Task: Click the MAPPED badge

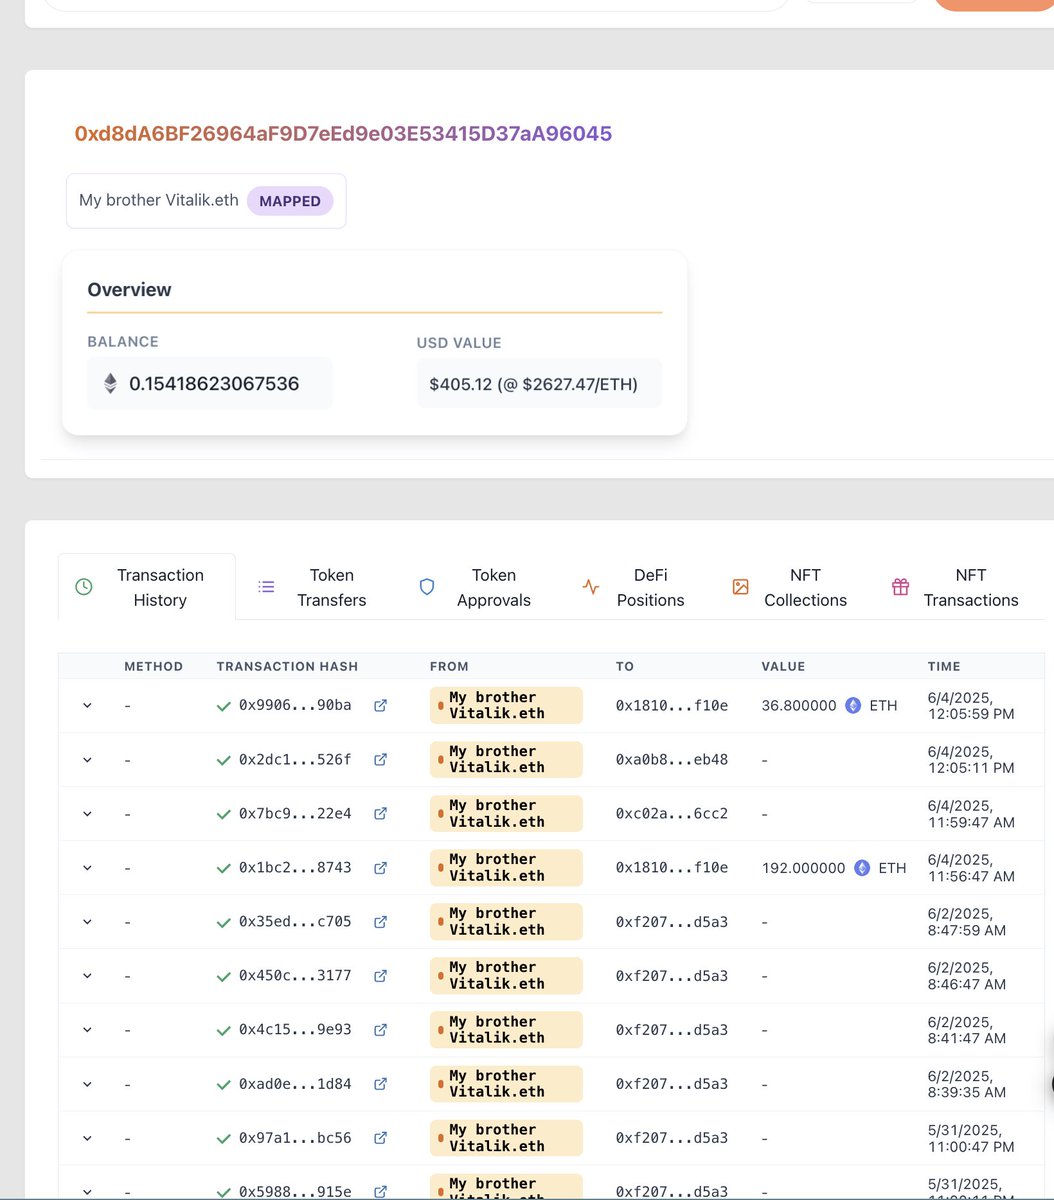Action: (290, 201)
